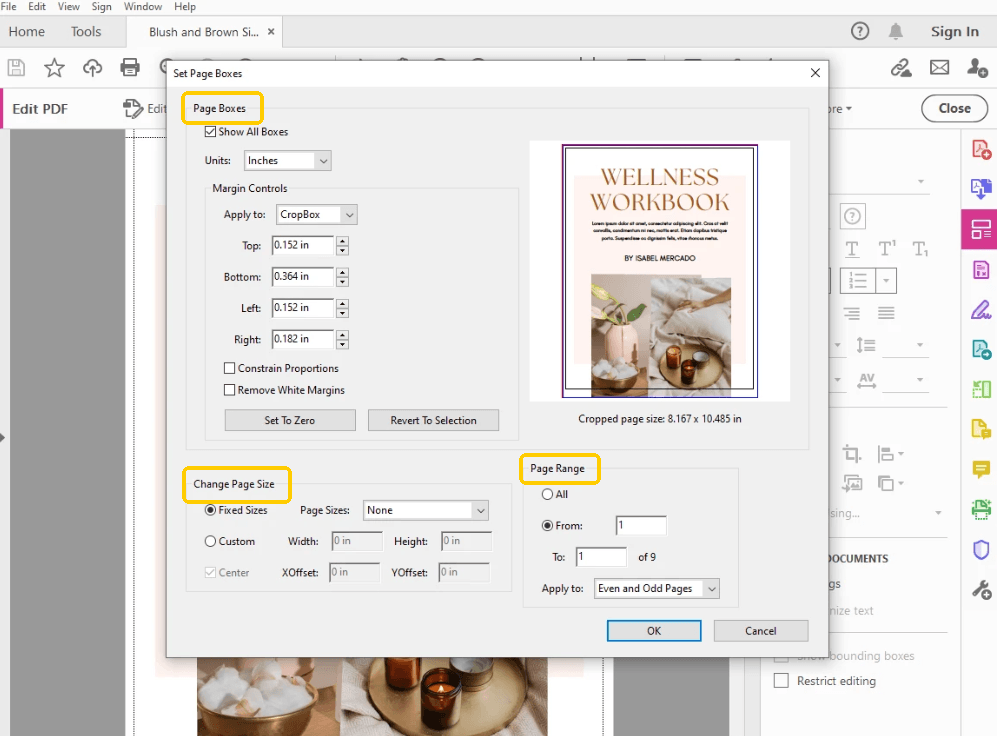Open the Scan & OCR printer sidebar tool
This screenshot has height=736, width=997.
click(x=981, y=510)
